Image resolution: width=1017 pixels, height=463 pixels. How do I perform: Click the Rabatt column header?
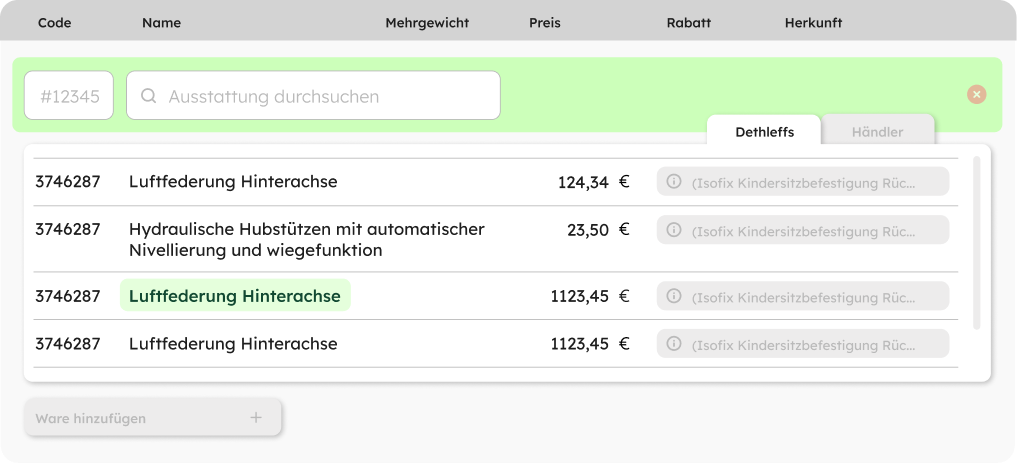pos(688,23)
